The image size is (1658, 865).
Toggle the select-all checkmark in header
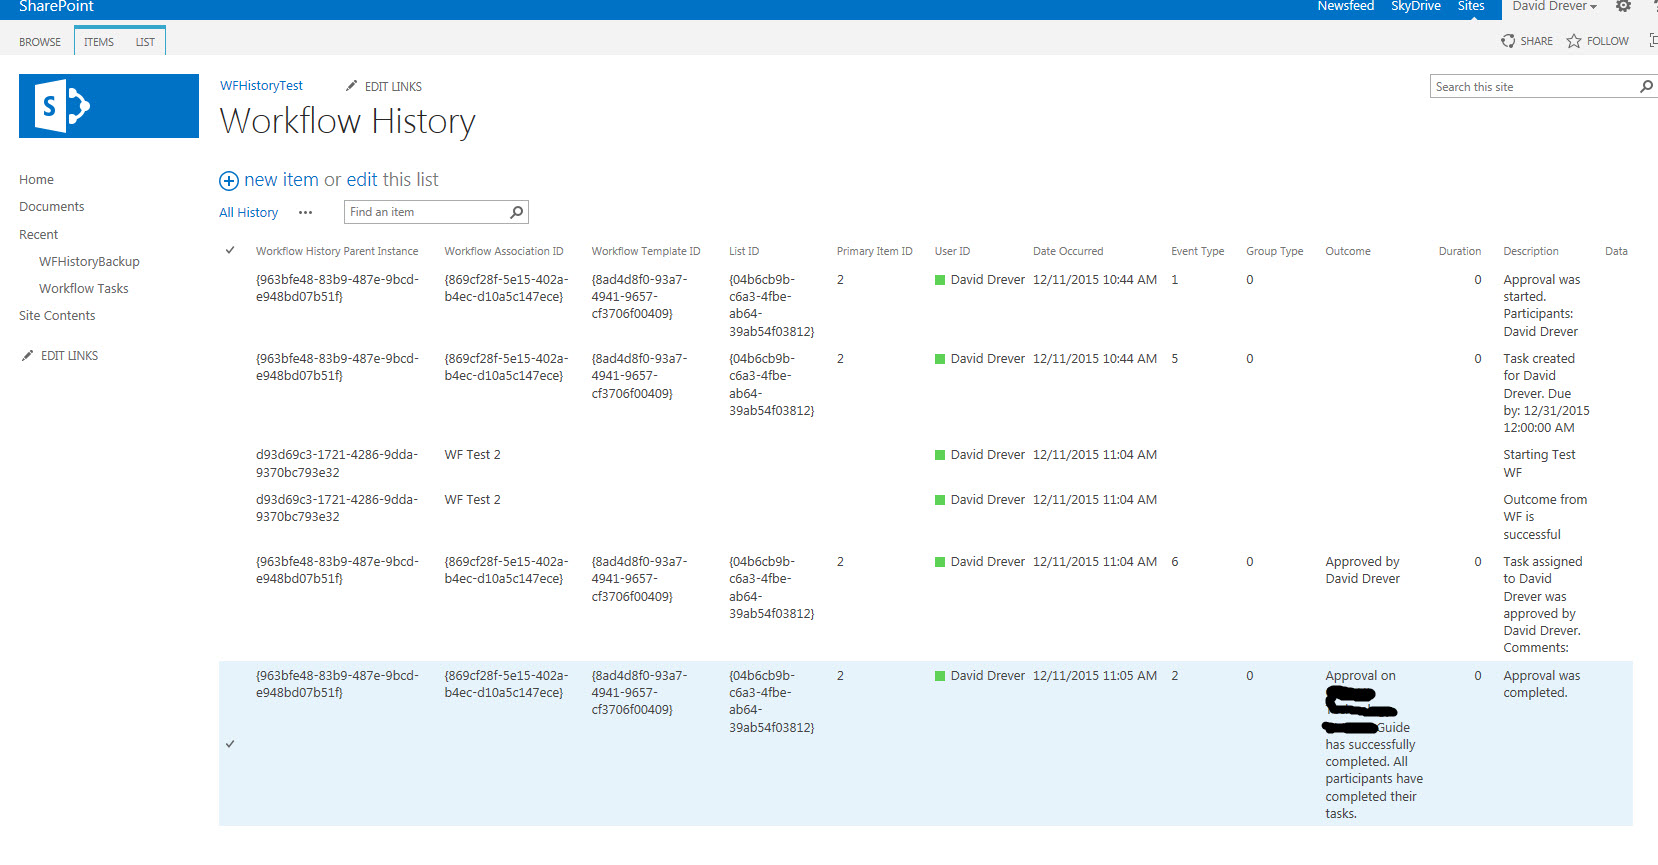pyautogui.click(x=230, y=250)
